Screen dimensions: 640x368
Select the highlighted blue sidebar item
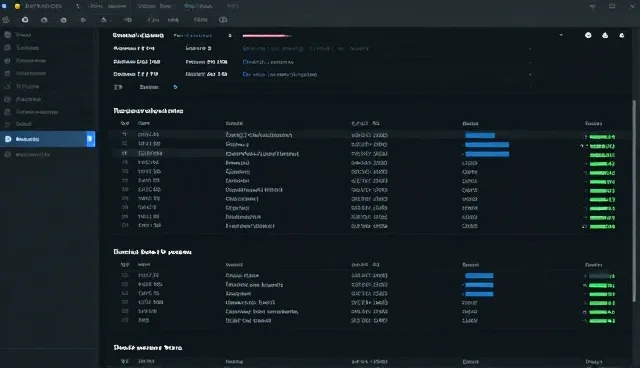48,139
